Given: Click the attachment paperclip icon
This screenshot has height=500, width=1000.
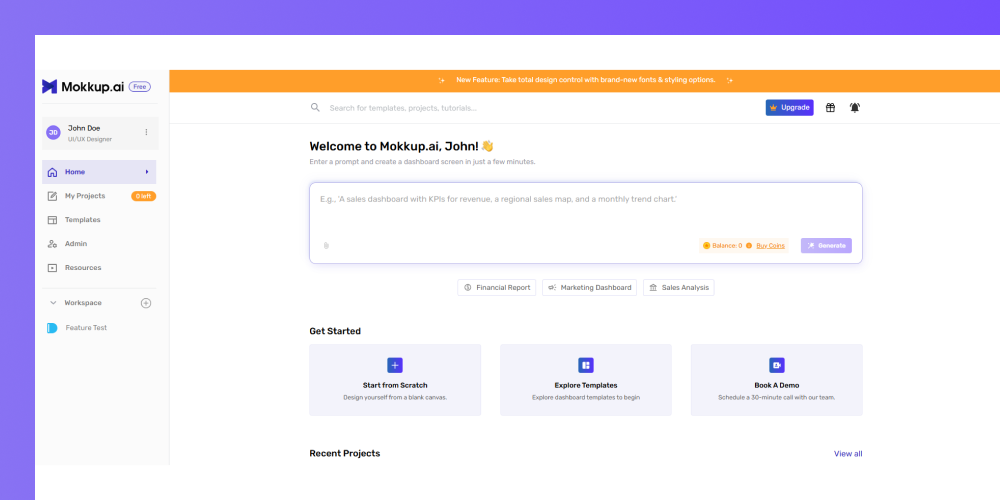Looking at the screenshot, I should (326, 246).
